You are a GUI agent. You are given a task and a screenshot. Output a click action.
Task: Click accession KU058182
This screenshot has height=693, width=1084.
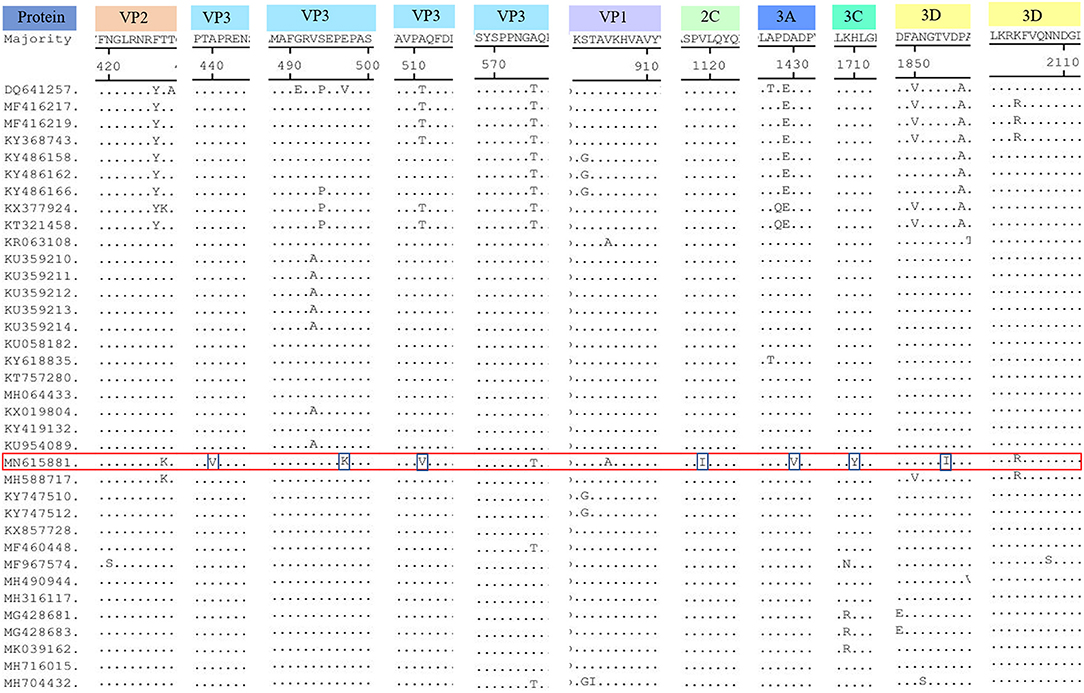point(41,344)
